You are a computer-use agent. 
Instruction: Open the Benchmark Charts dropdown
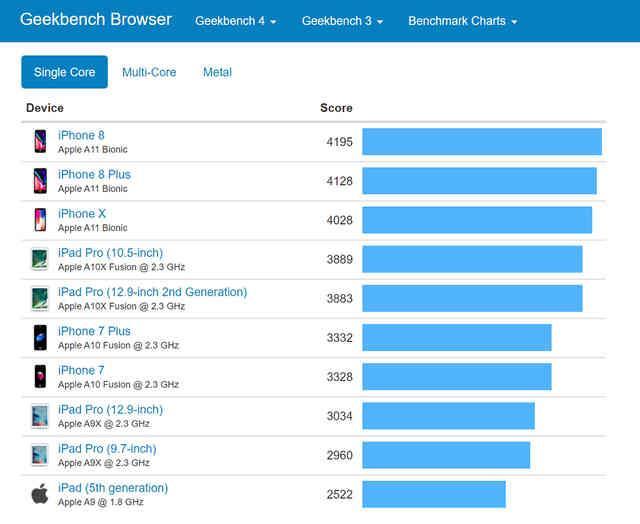tap(462, 21)
